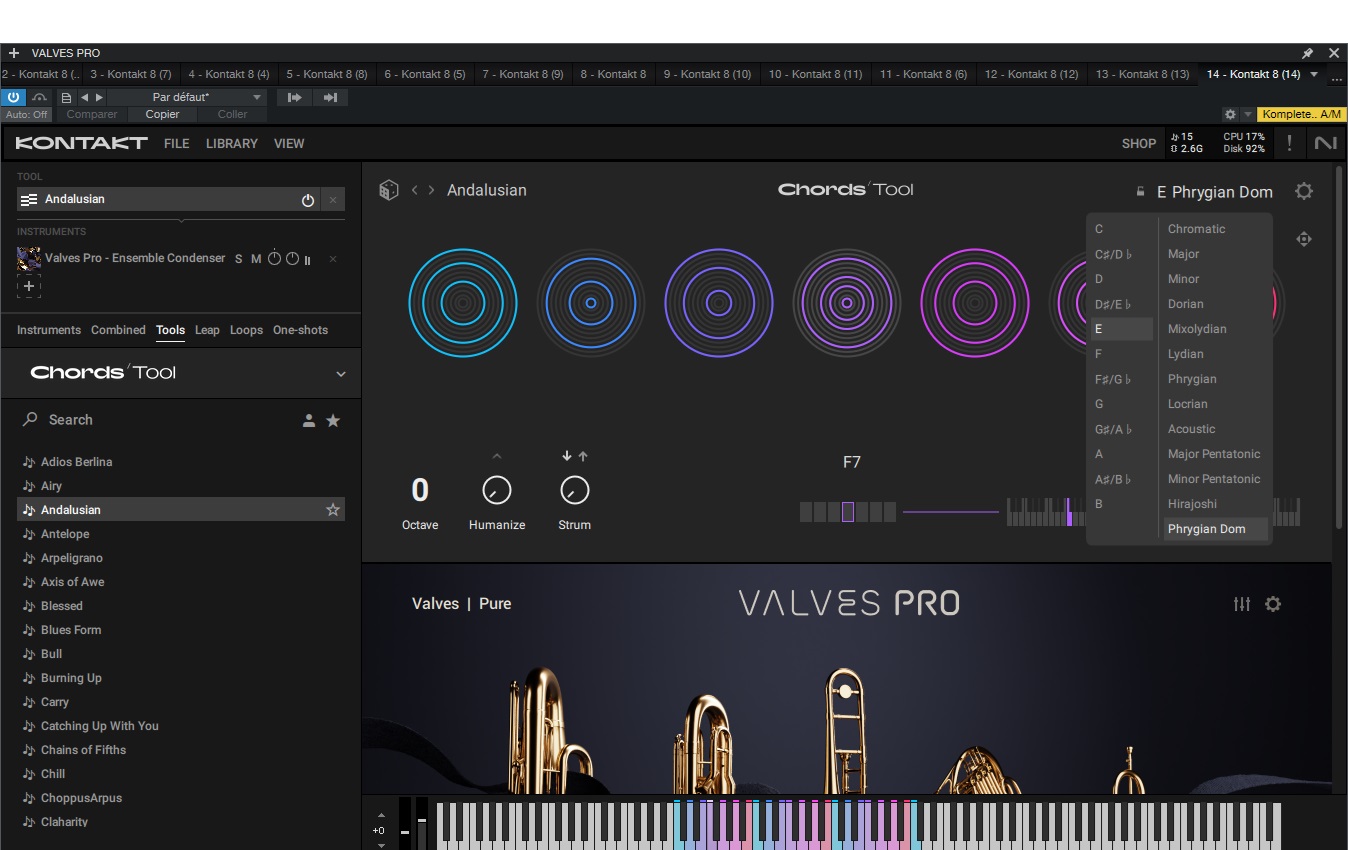Switch to 13 - Kontakt 8 (13) tab
Screen dimensions: 1348x850
coord(1143,74)
